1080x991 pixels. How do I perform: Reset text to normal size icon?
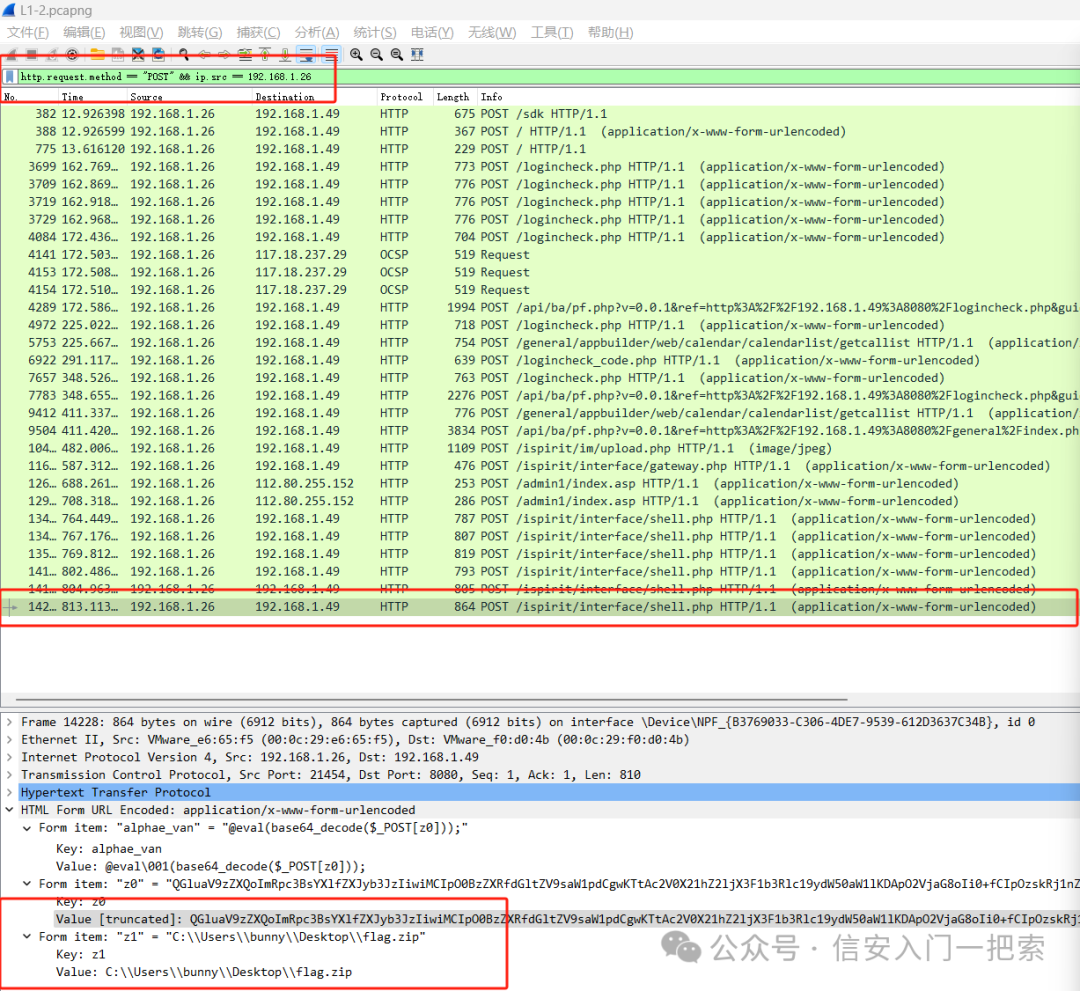point(397,54)
